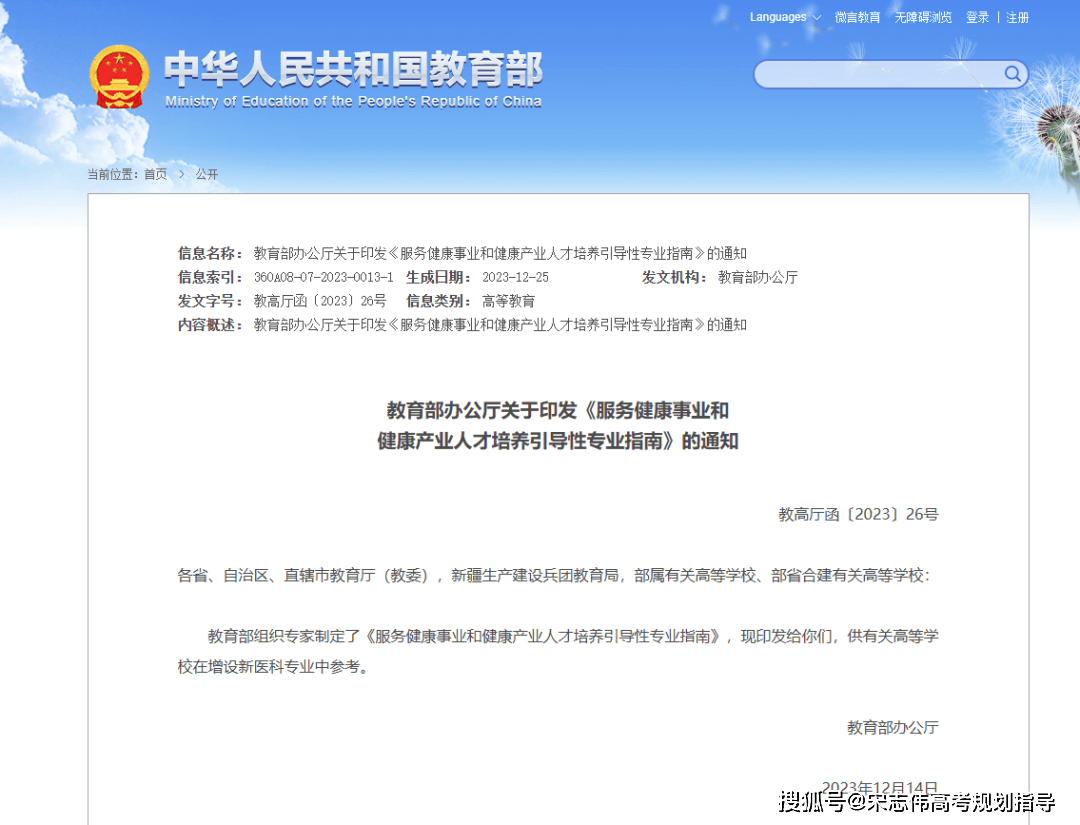Click the right-aligned 教高厅函〔2023〕26号 line
The height and width of the screenshot is (825, 1080).
click(x=858, y=514)
